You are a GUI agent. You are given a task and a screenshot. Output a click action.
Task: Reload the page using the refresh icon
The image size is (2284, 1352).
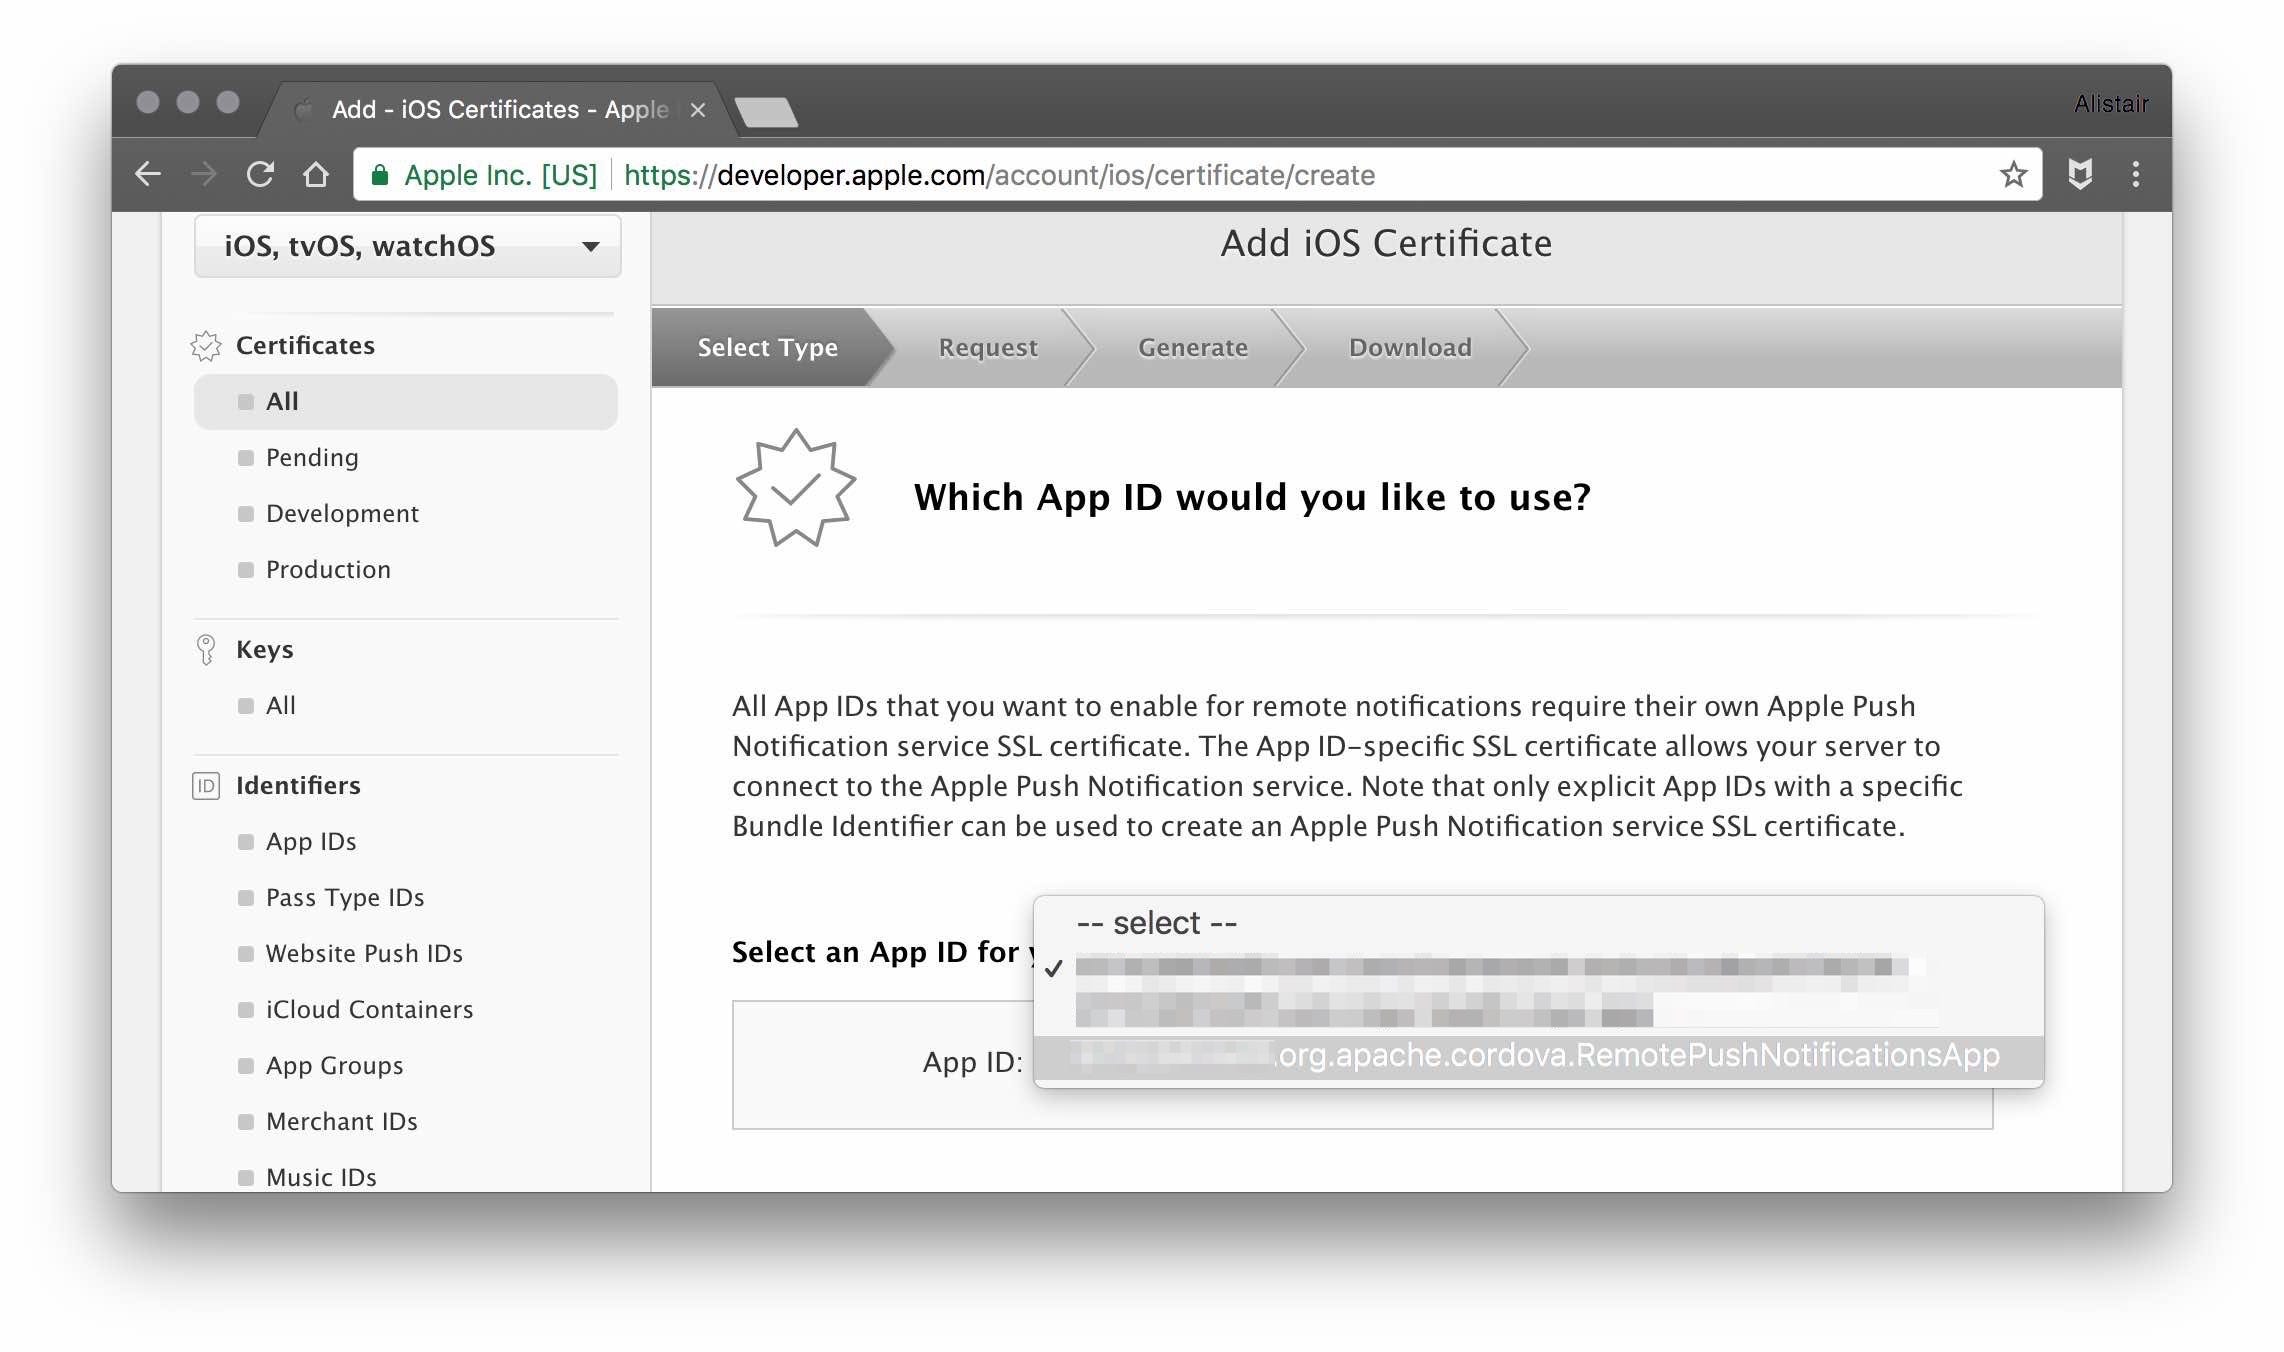259,174
